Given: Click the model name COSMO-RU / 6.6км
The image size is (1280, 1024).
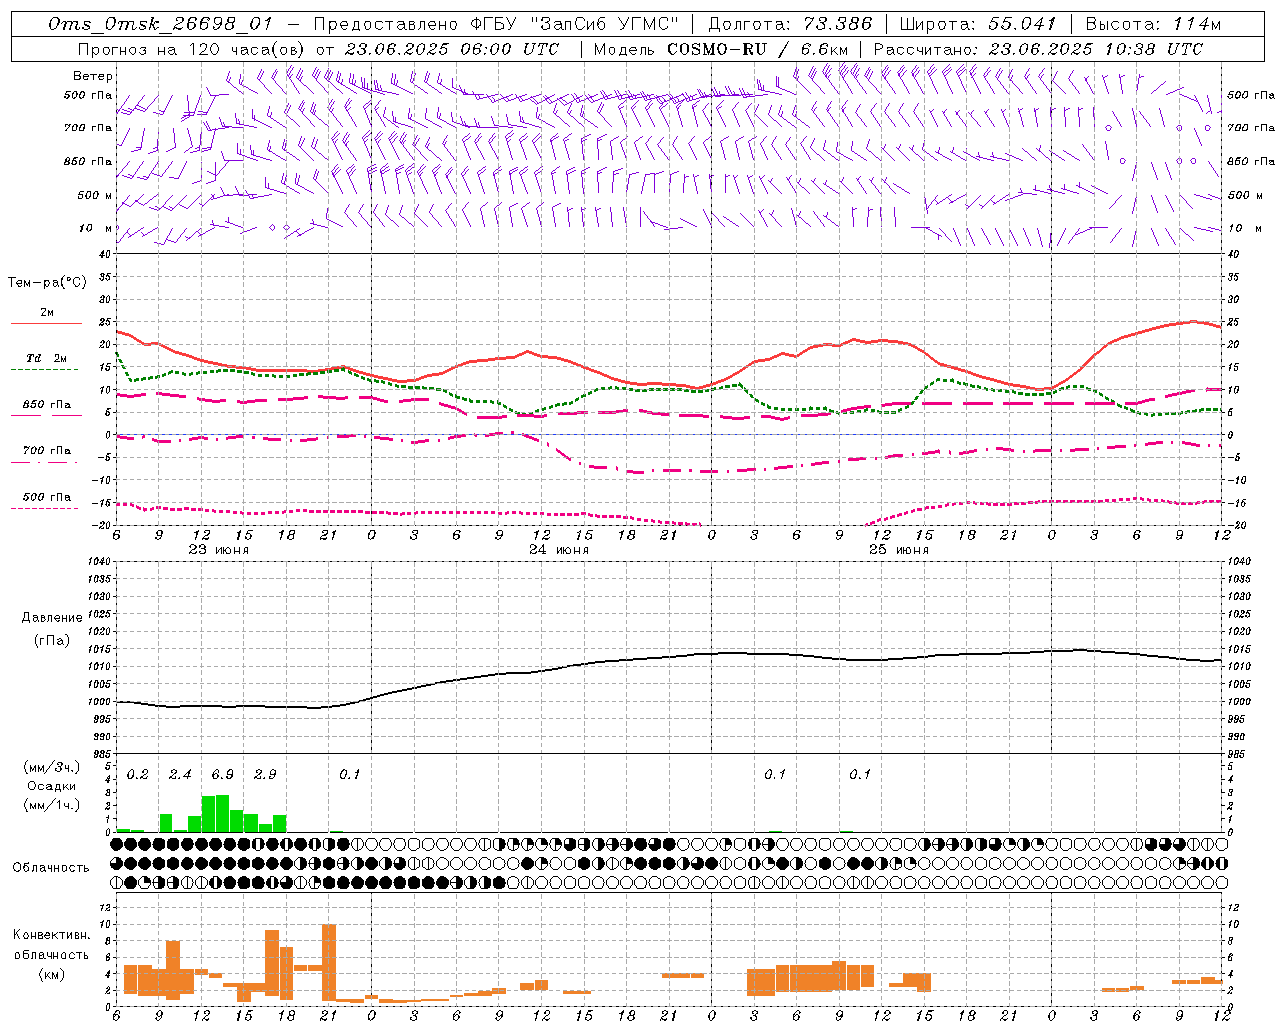Looking at the screenshot, I should (x=758, y=49).
